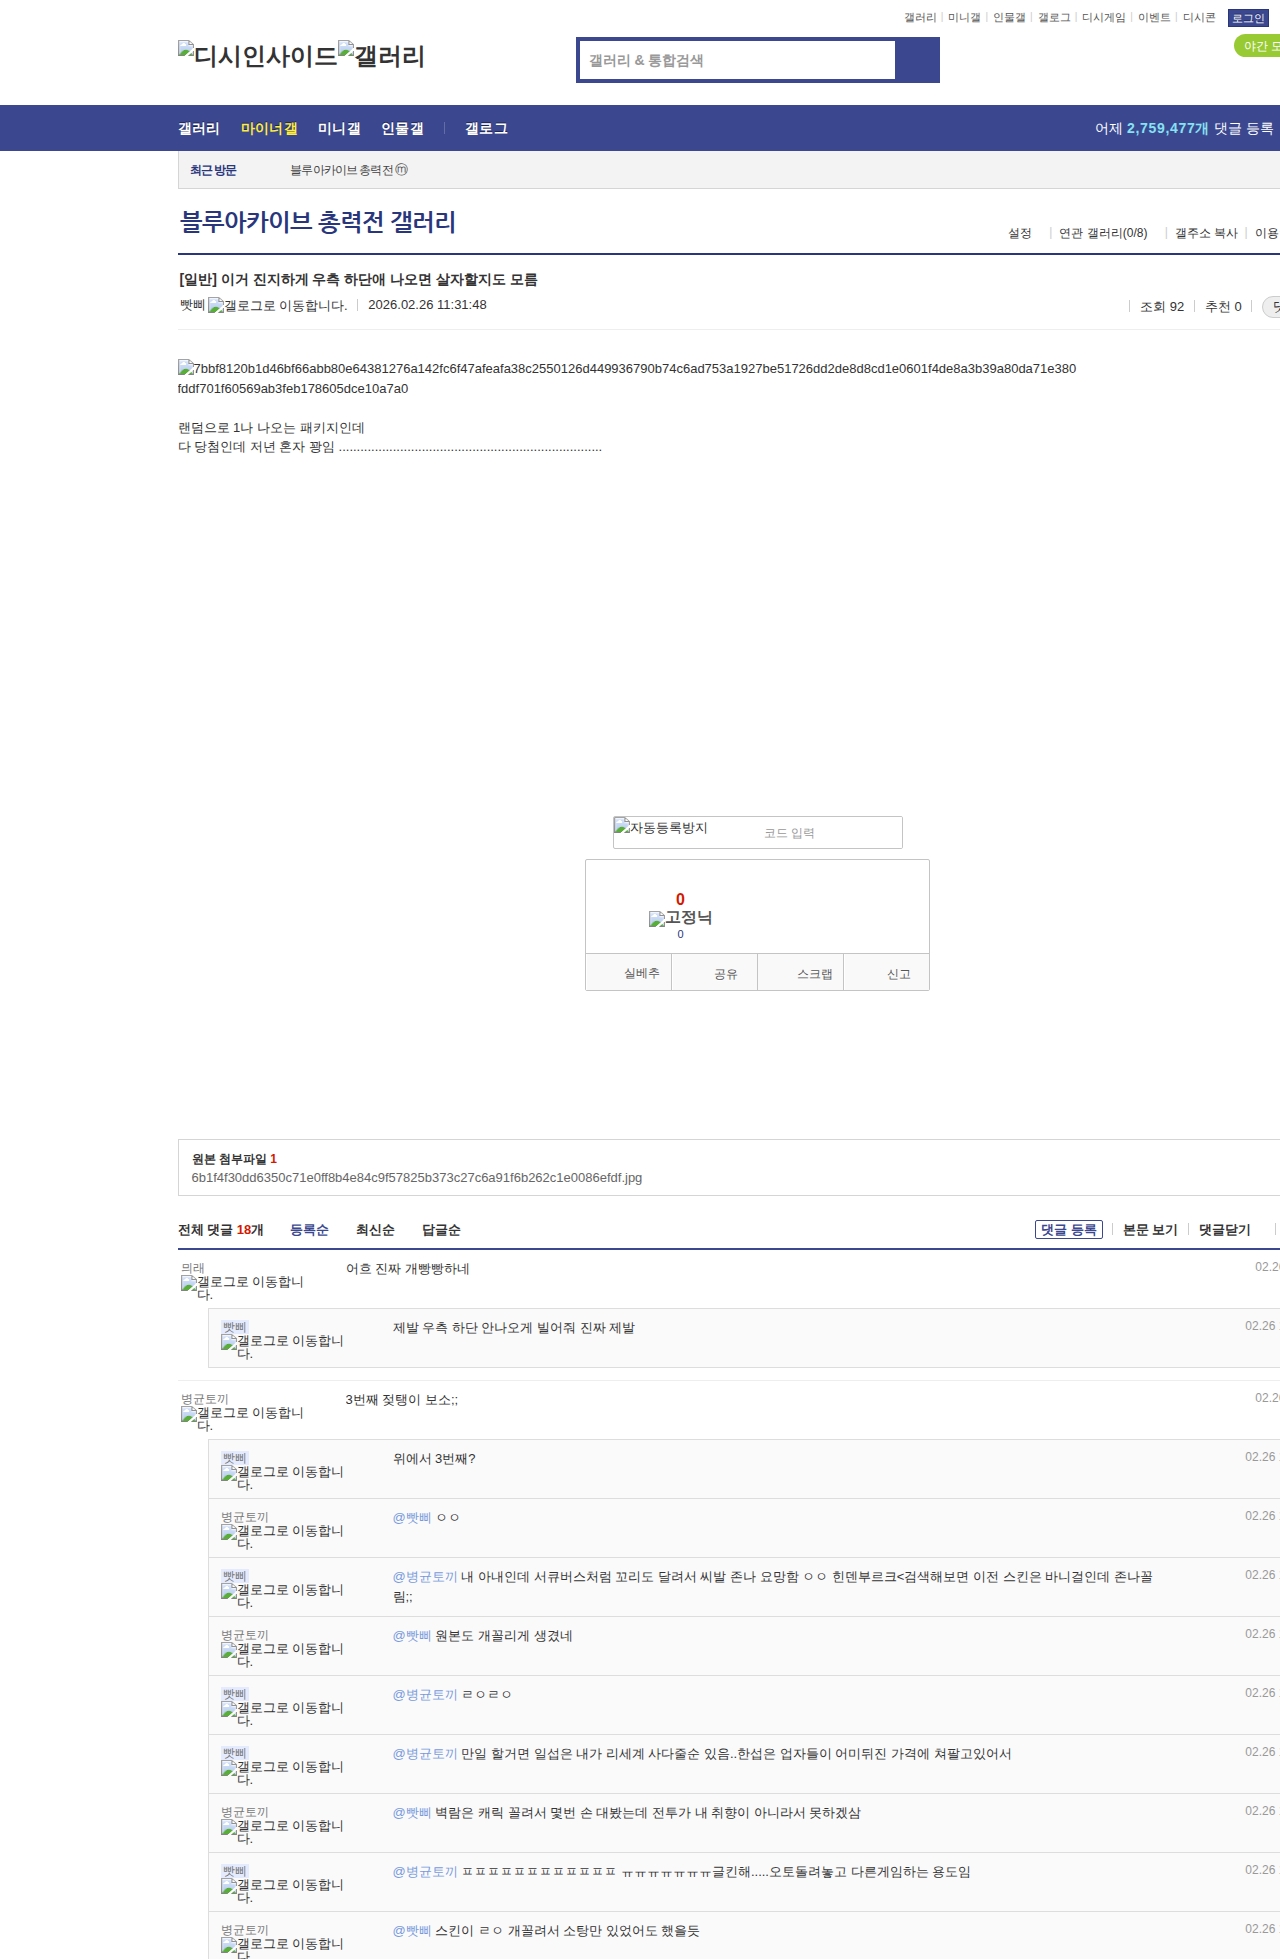Image resolution: width=1280 pixels, height=1959 pixels.
Task: Click the 전체 댓글 18개 count text
Action: [x=221, y=1230]
